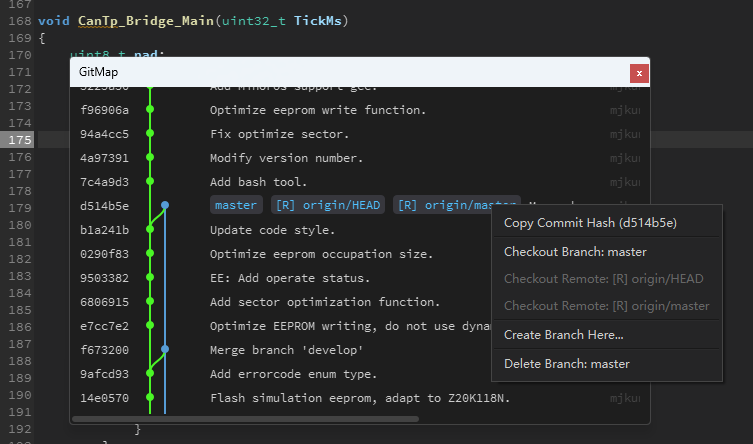The image size is (753, 444).
Task: Select commit hash b1a241b
Action: point(104,230)
